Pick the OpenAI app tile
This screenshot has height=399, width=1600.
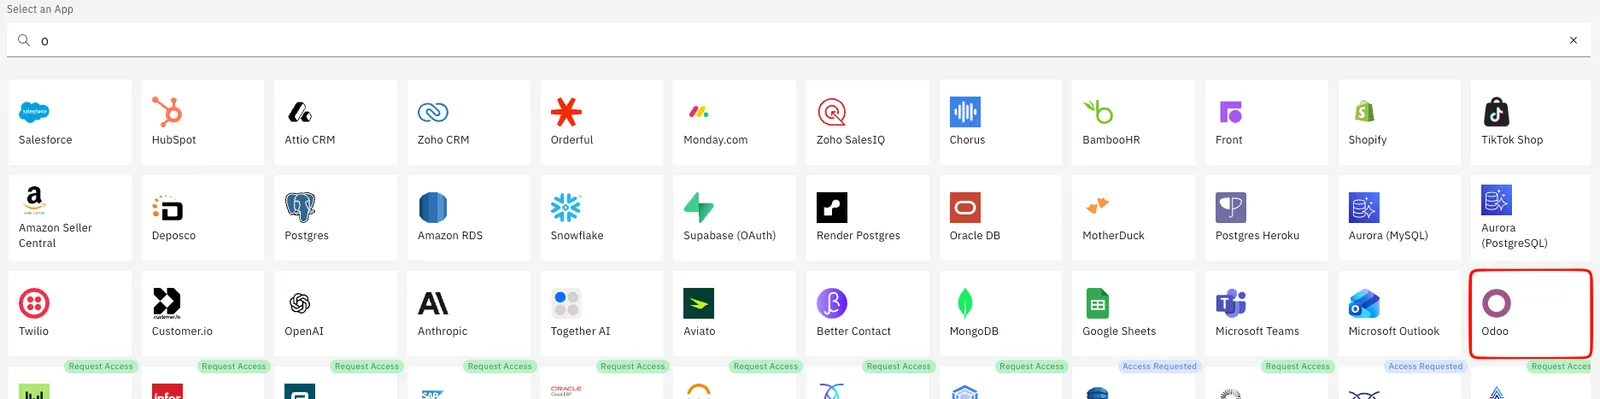tap(336, 314)
